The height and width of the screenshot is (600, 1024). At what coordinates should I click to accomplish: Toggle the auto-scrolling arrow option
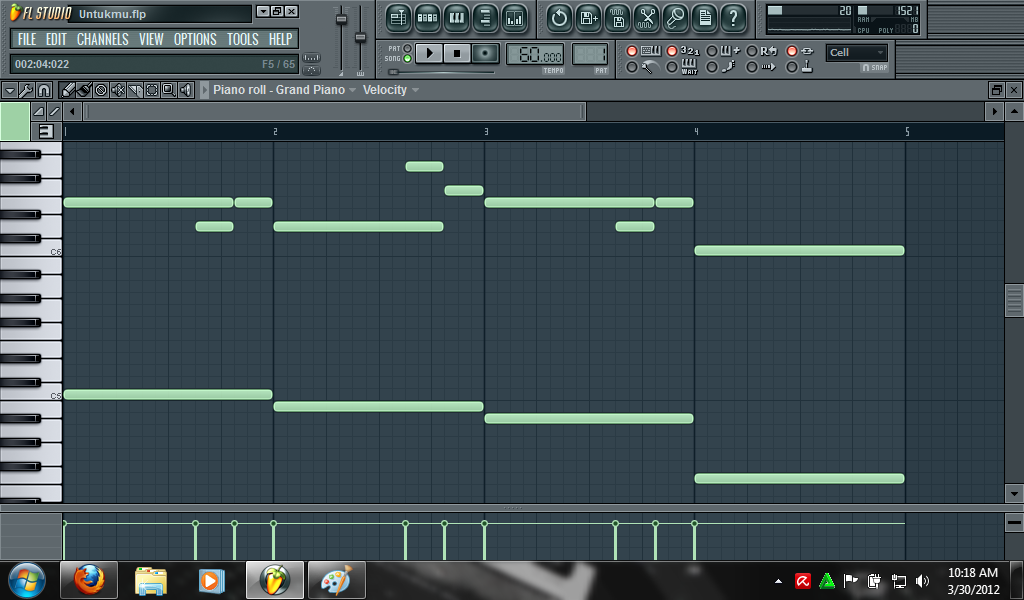pos(752,67)
